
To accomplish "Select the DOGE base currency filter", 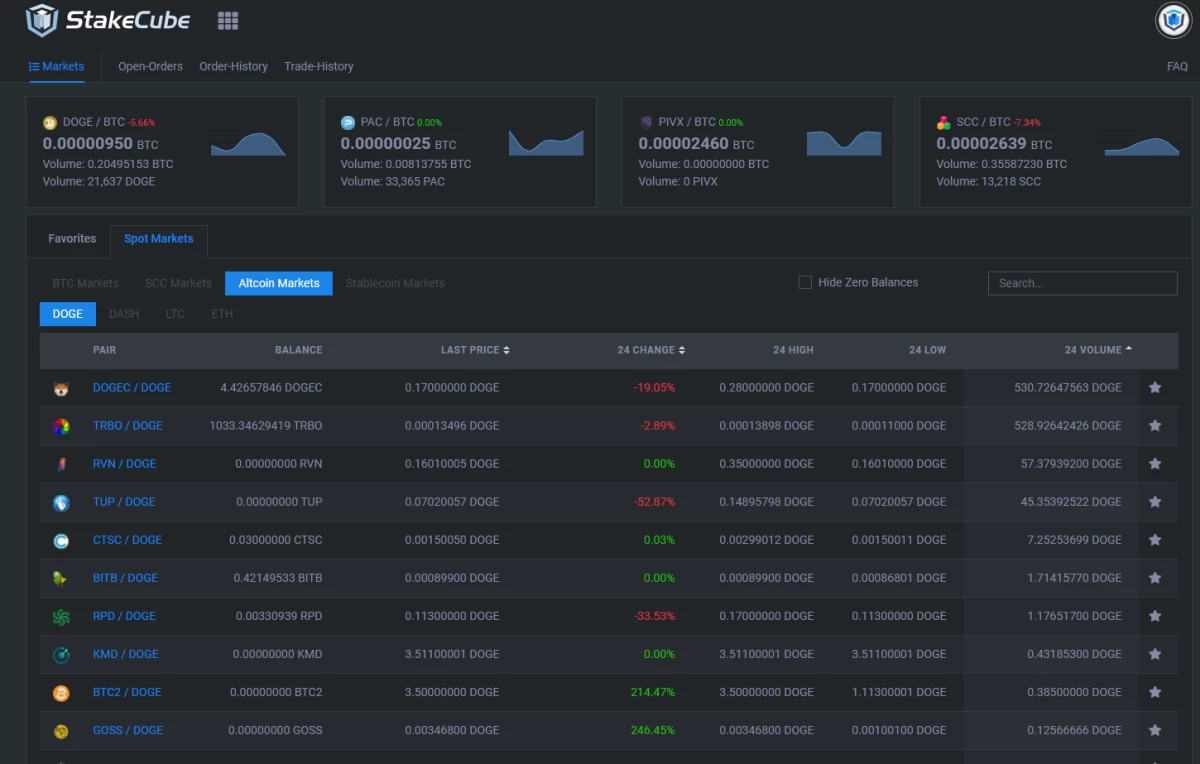I will (x=68, y=314).
